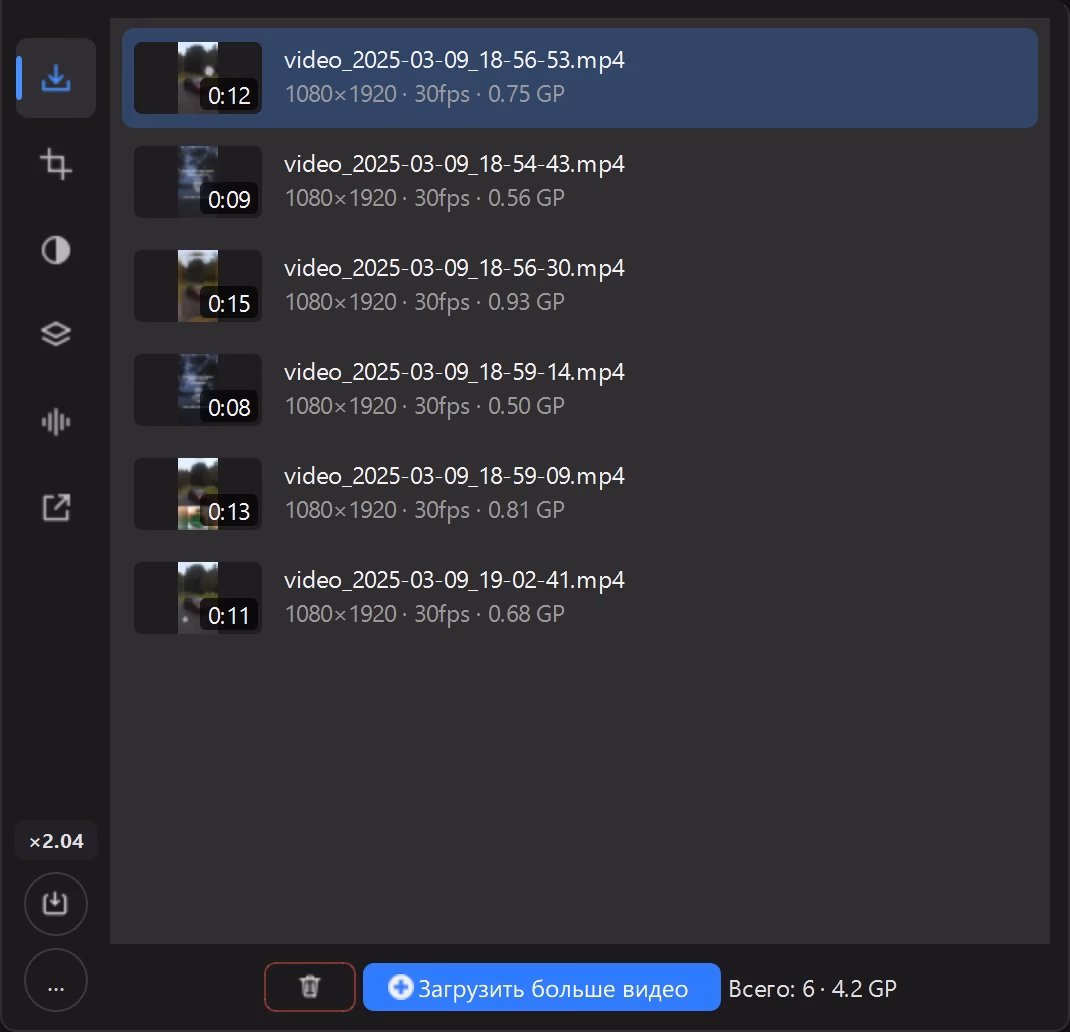Click the 0:08 duration video thumbnail
This screenshot has width=1070, height=1032.
pyautogui.click(x=198, y=390)
